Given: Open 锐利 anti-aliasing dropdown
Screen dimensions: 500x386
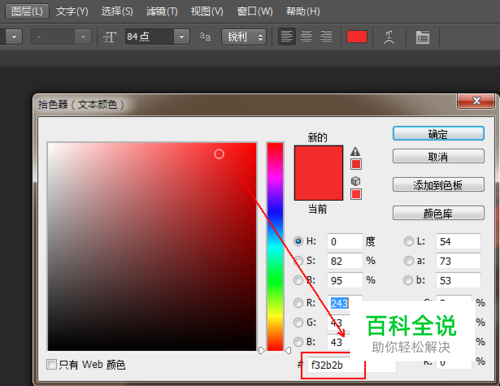Looking at the screenshot, I should pos(244,37).
